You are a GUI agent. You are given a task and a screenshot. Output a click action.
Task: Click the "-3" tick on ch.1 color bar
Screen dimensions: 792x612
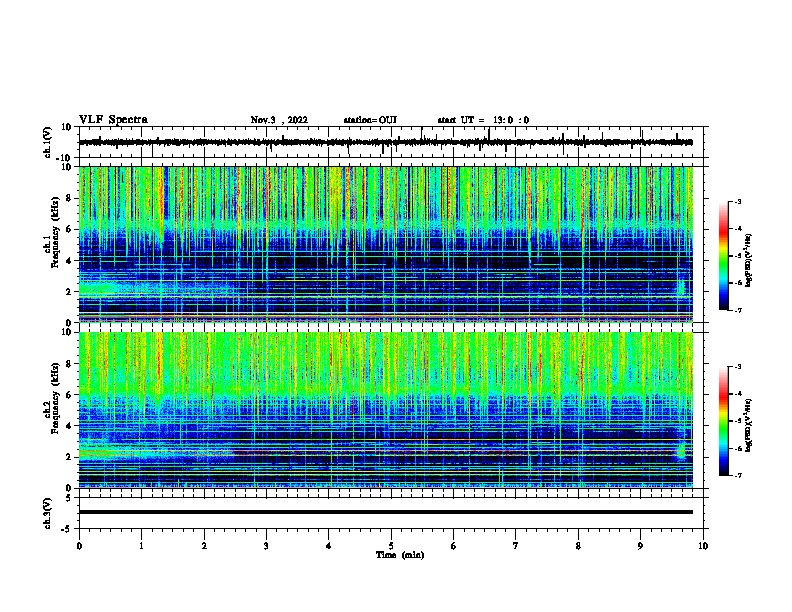click(738, 202)
